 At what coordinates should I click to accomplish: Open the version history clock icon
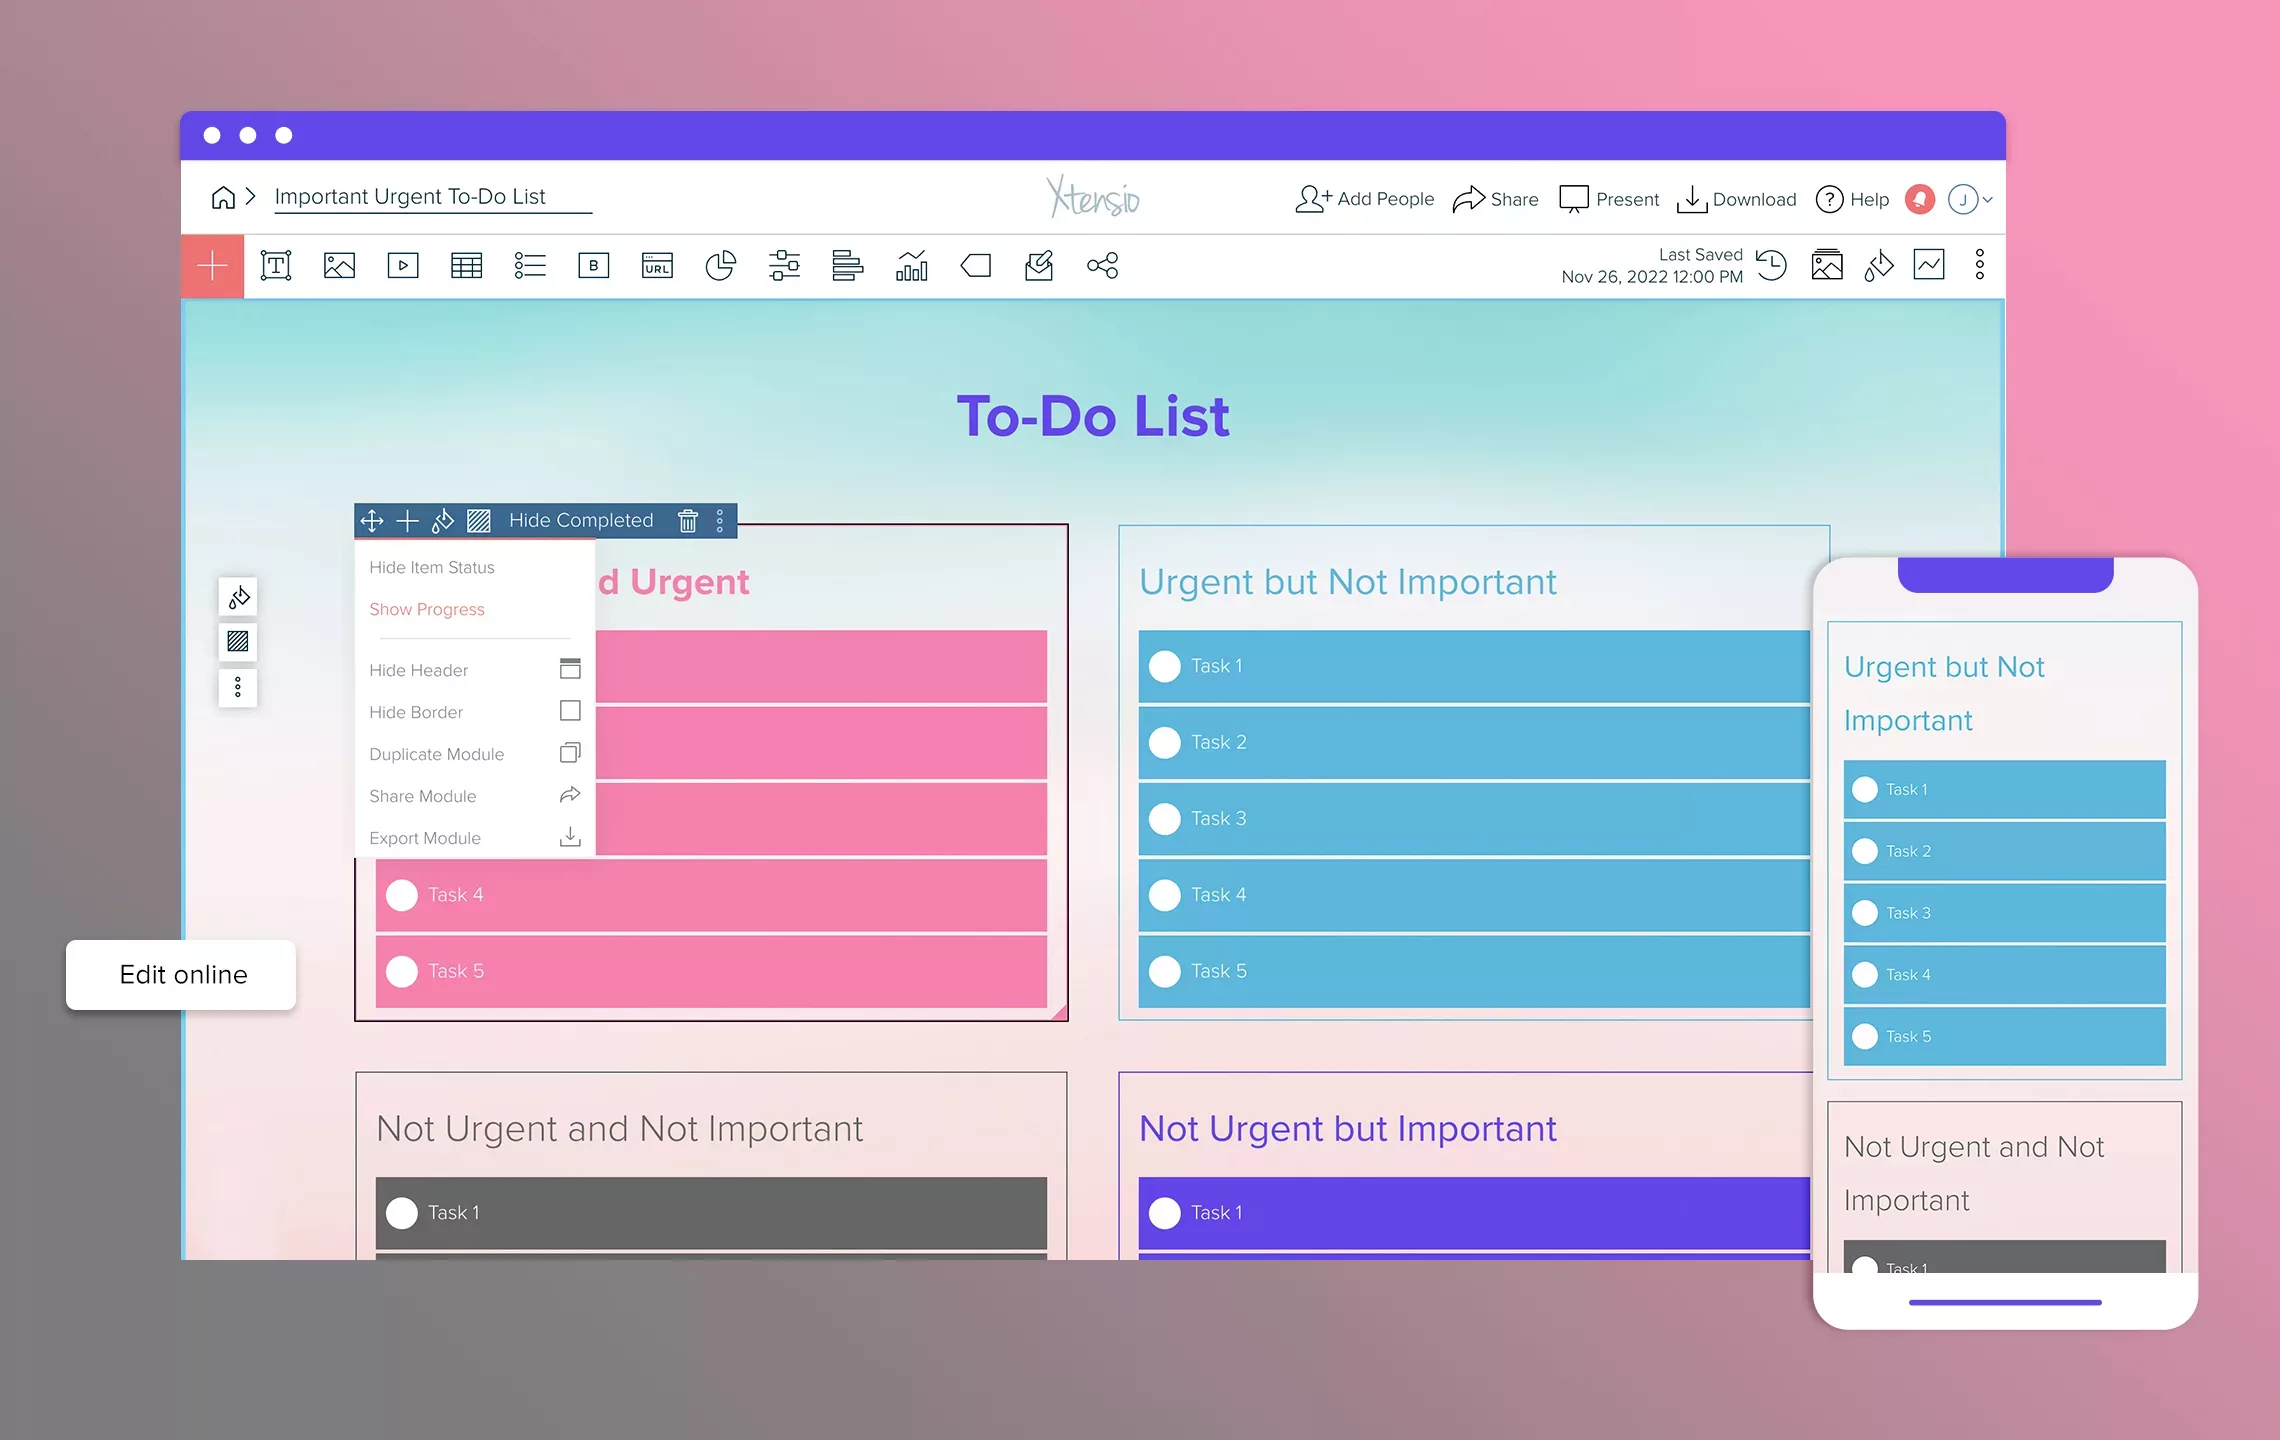click(1772, 265)
